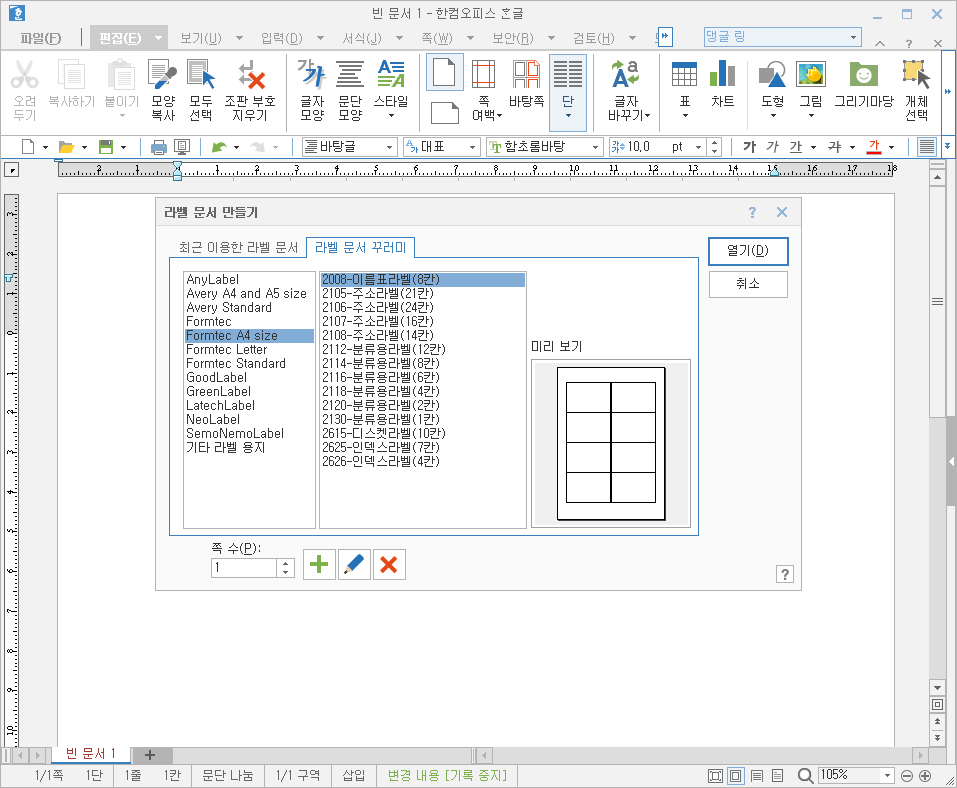Image resolution: width=957 pixels, height=788 pixels.
Task: Click the Print icon in quick toolbar
Action: click(x=158, y=146)
